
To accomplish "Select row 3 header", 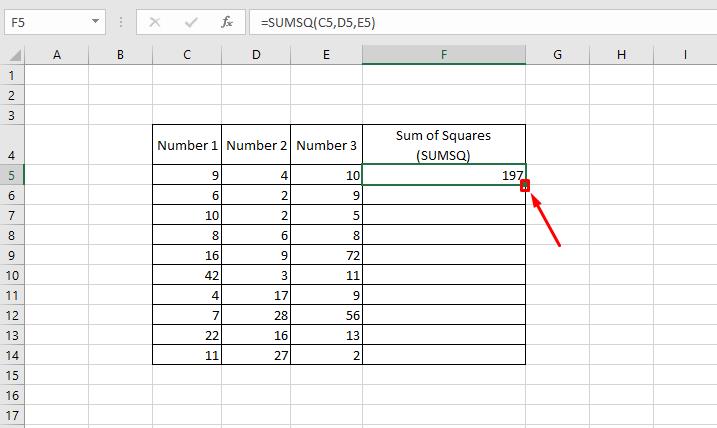I will (12, 114).
